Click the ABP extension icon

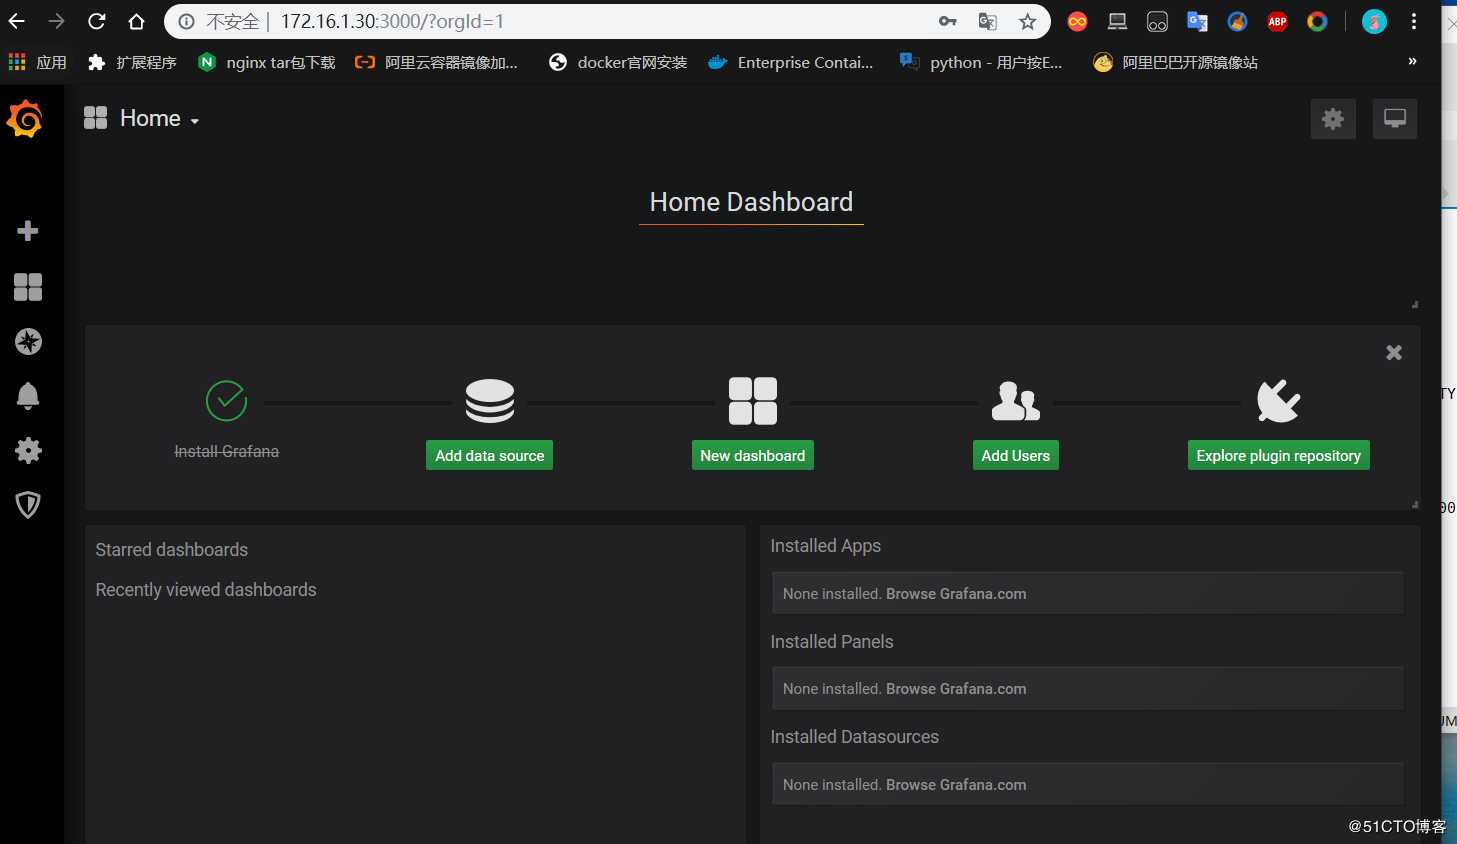click(1278, 21)
